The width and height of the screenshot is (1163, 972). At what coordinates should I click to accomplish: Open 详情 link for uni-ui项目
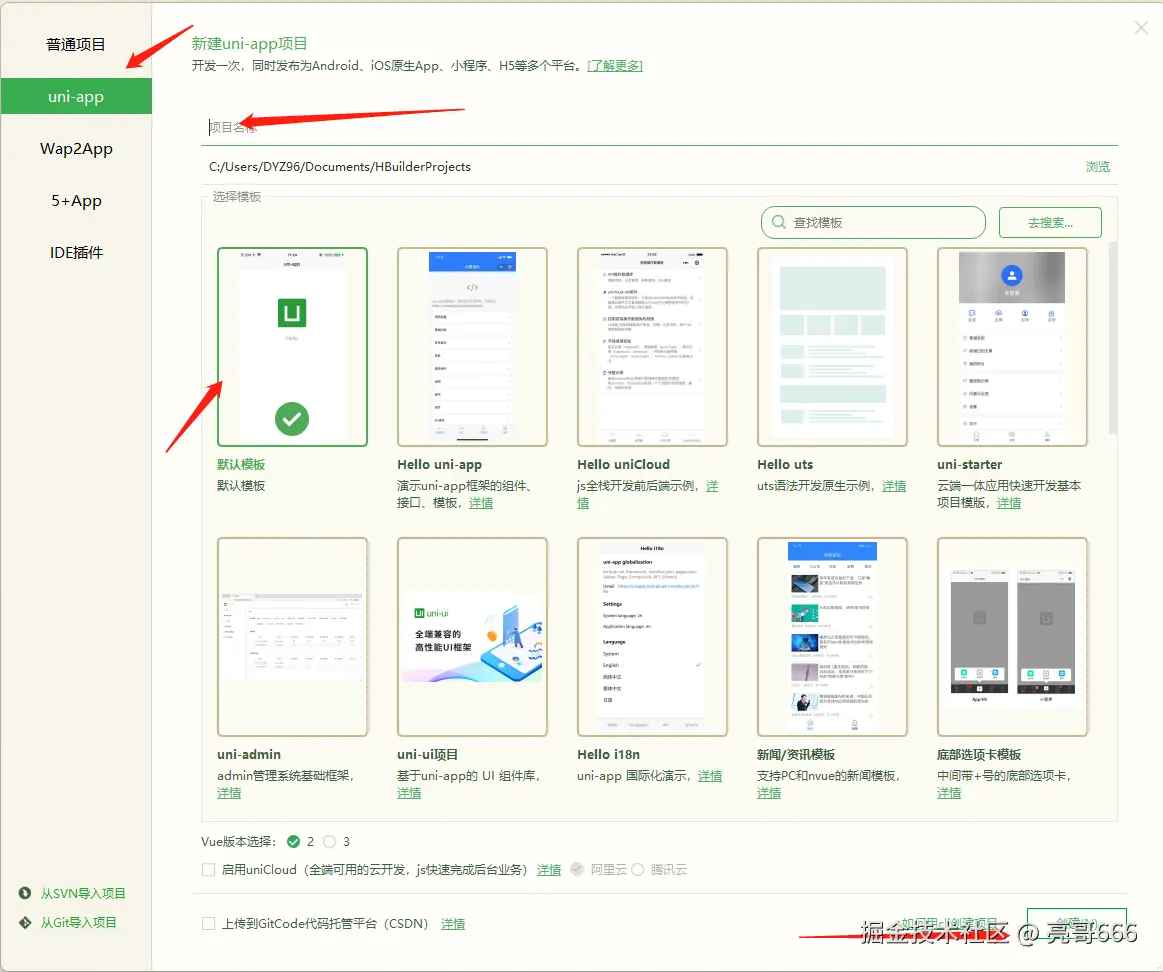409,793
